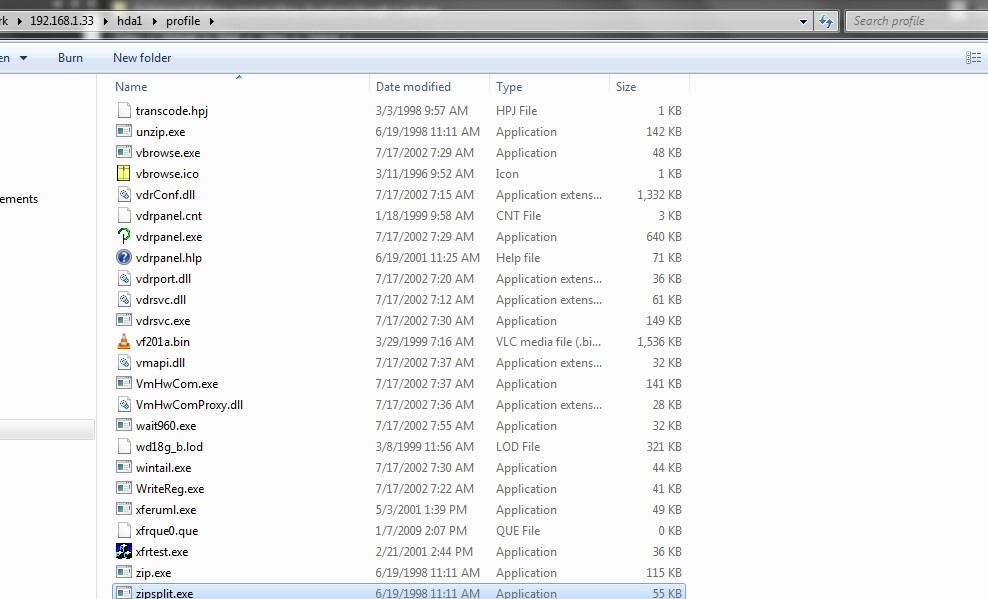Expand the arrow after hda1 in breadcrumb
Viewport: 988px width, 599px height.
tap(155, 21)
